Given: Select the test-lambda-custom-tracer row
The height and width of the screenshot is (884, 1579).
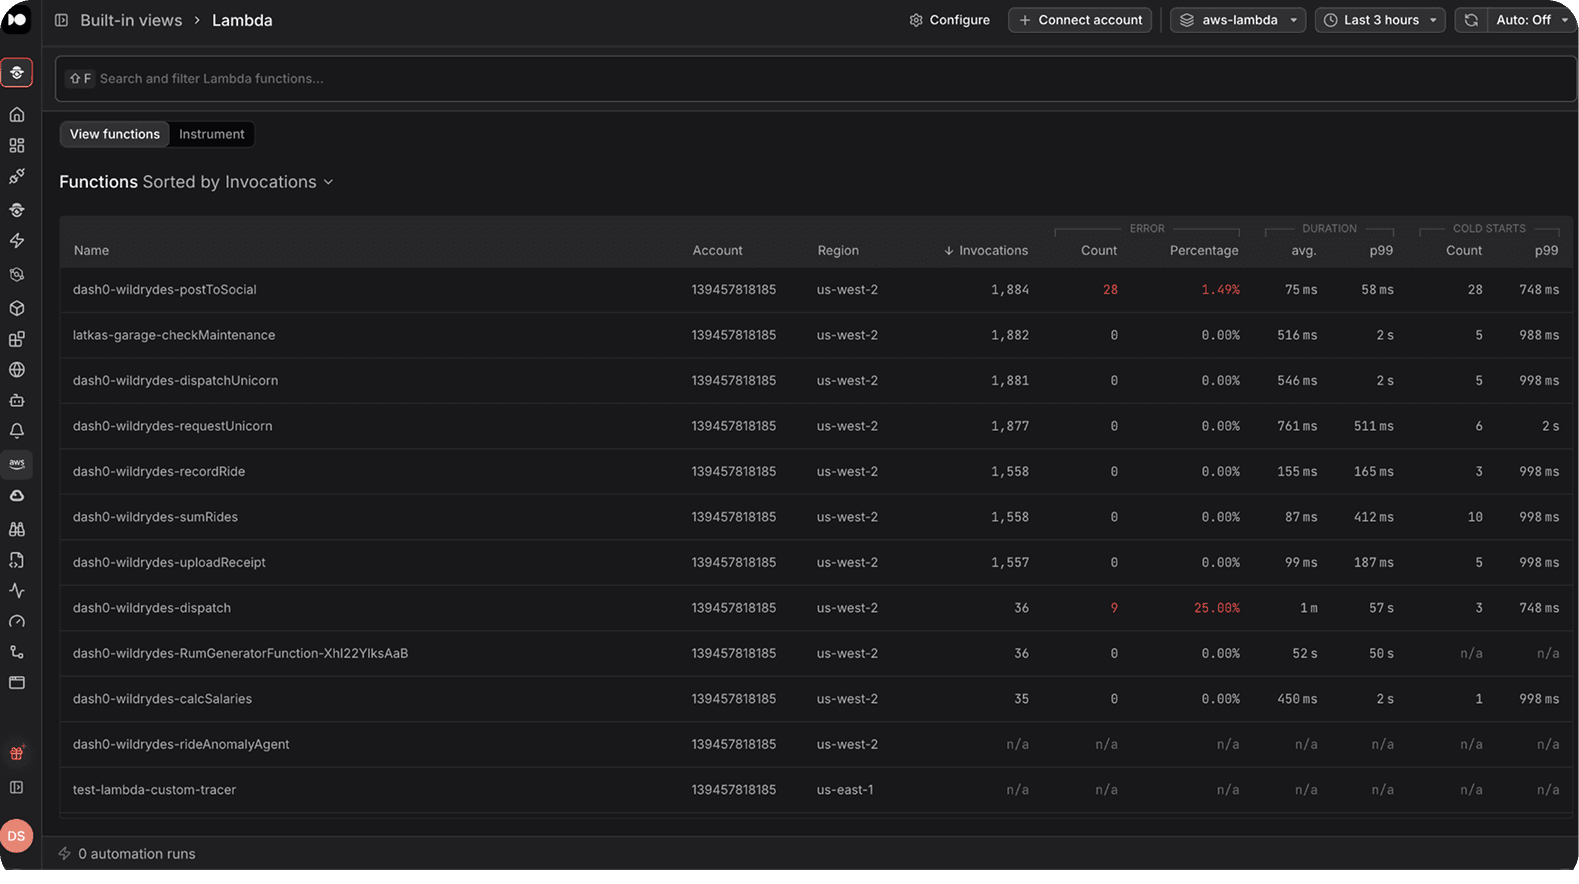Looking at the screenshot, I should coord(815,790).
